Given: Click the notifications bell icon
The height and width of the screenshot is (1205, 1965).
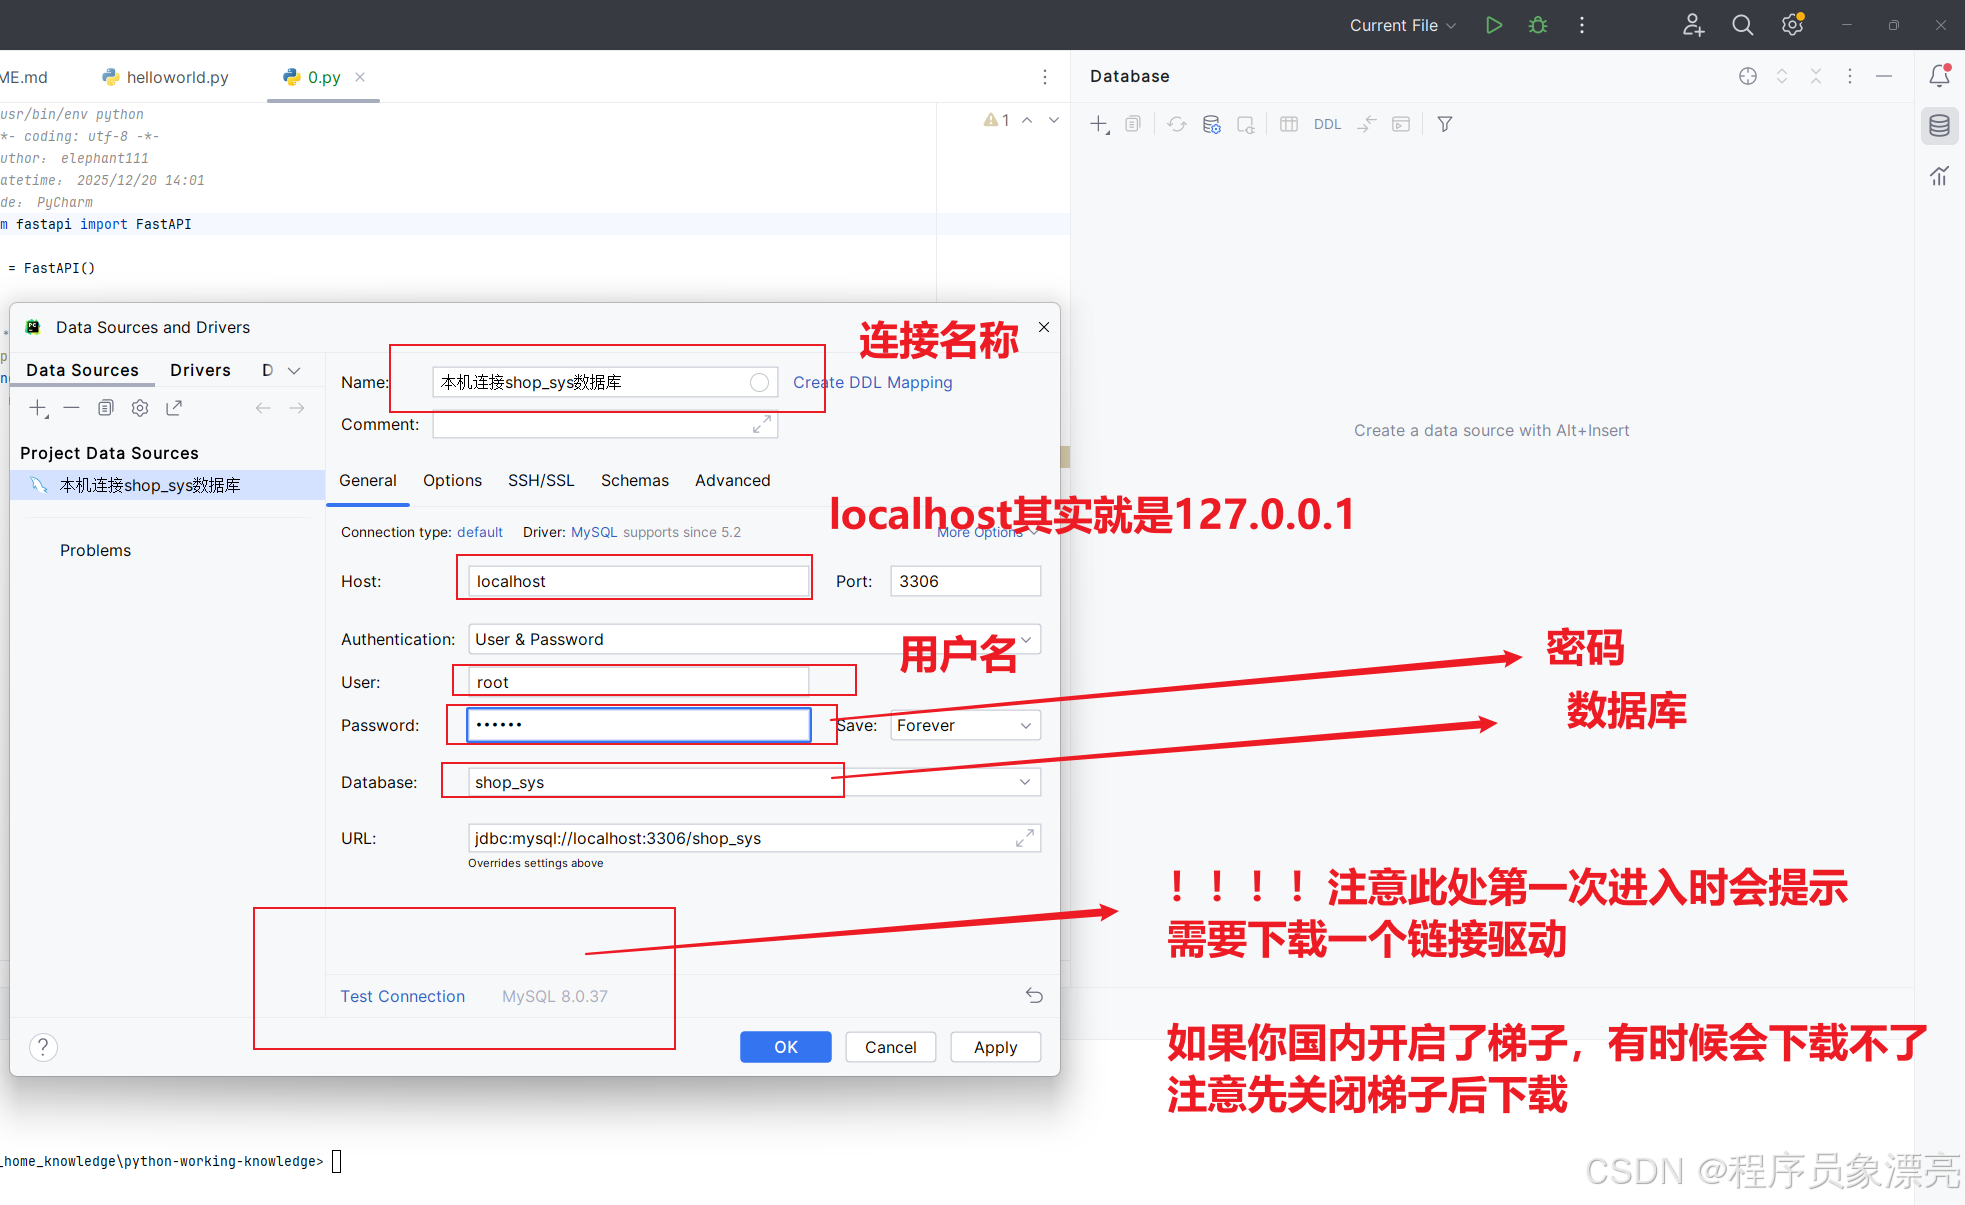Looking at the screenshot, I should click(x=1939, y=76).
